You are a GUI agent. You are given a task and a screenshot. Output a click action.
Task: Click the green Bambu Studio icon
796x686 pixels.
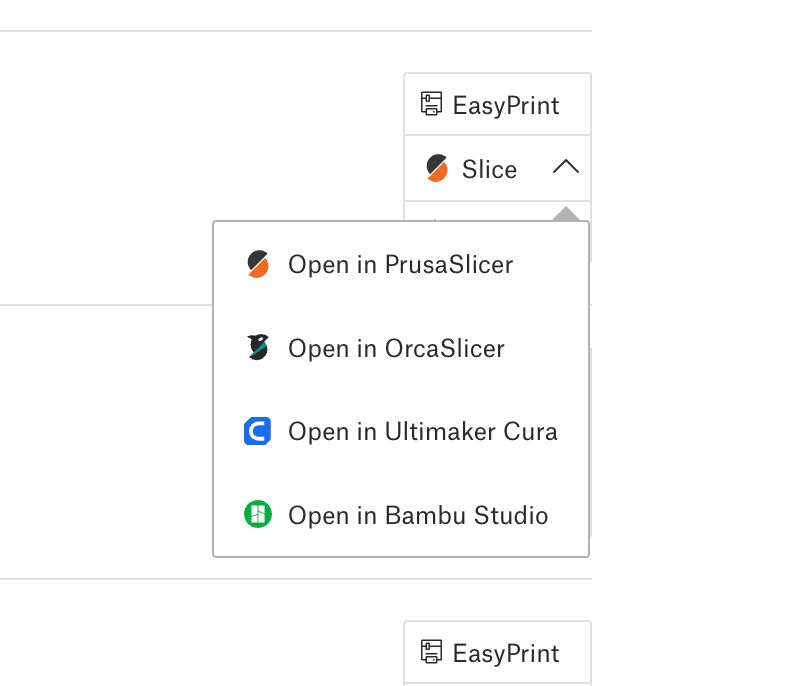pyautogui.click(x=258, y=514)
